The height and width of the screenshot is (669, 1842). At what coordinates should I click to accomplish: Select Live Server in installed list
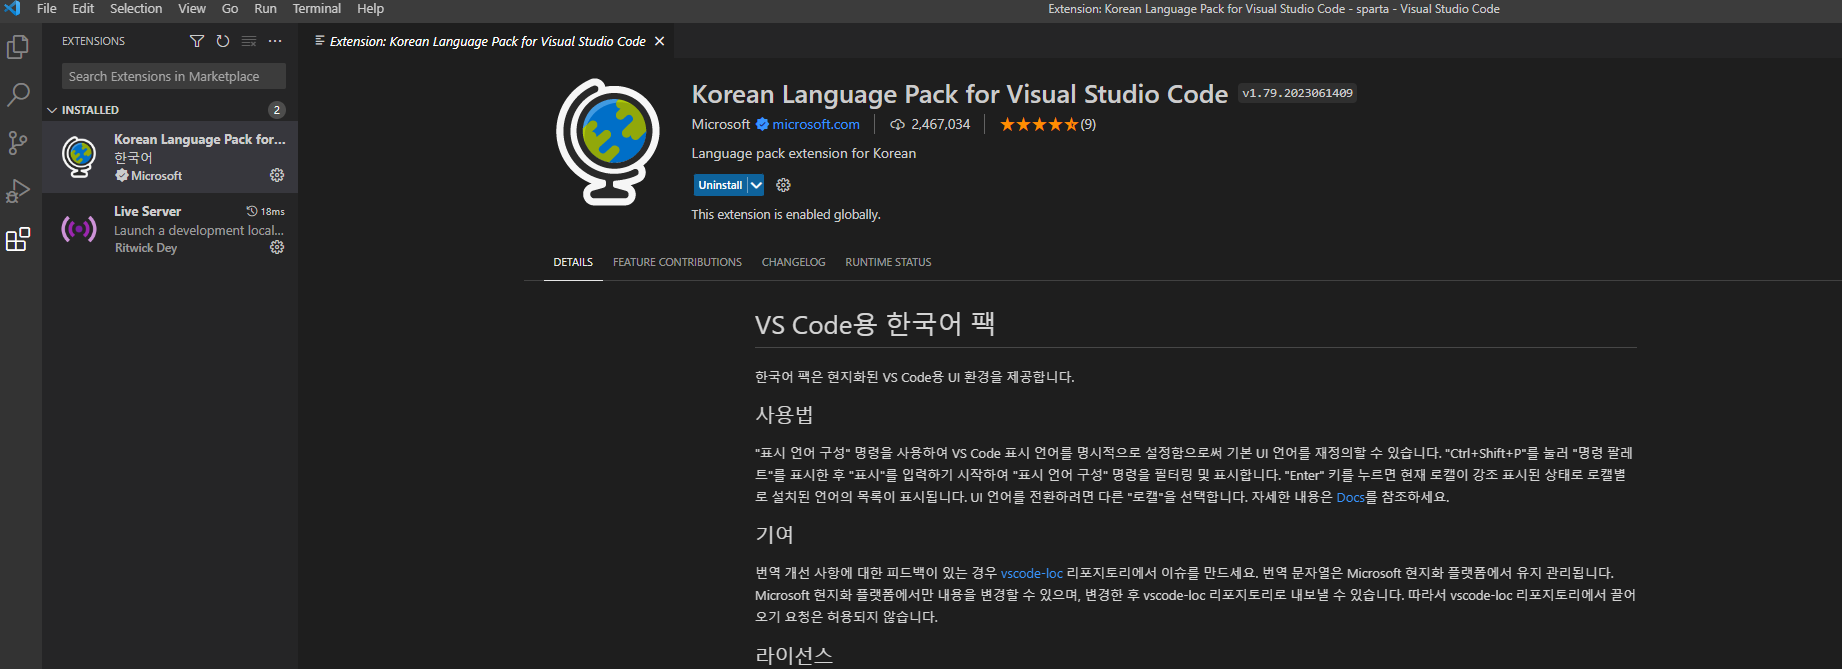tap(170, 229)
